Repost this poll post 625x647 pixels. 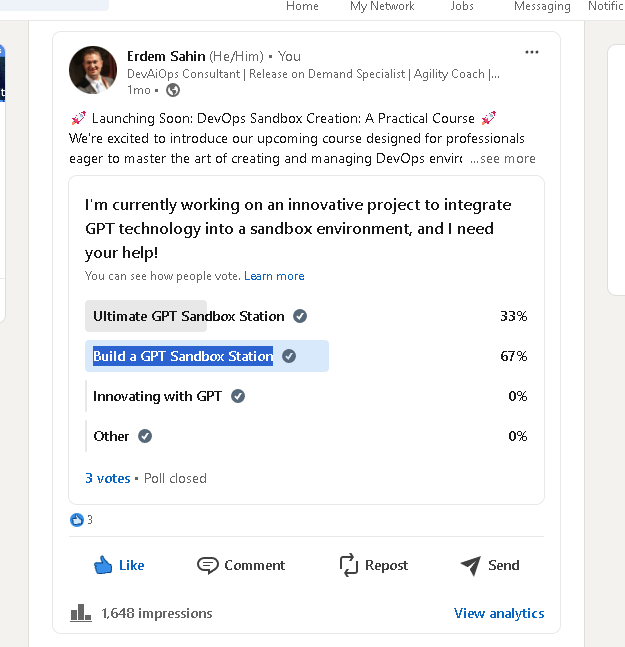[x=374, y=565]
